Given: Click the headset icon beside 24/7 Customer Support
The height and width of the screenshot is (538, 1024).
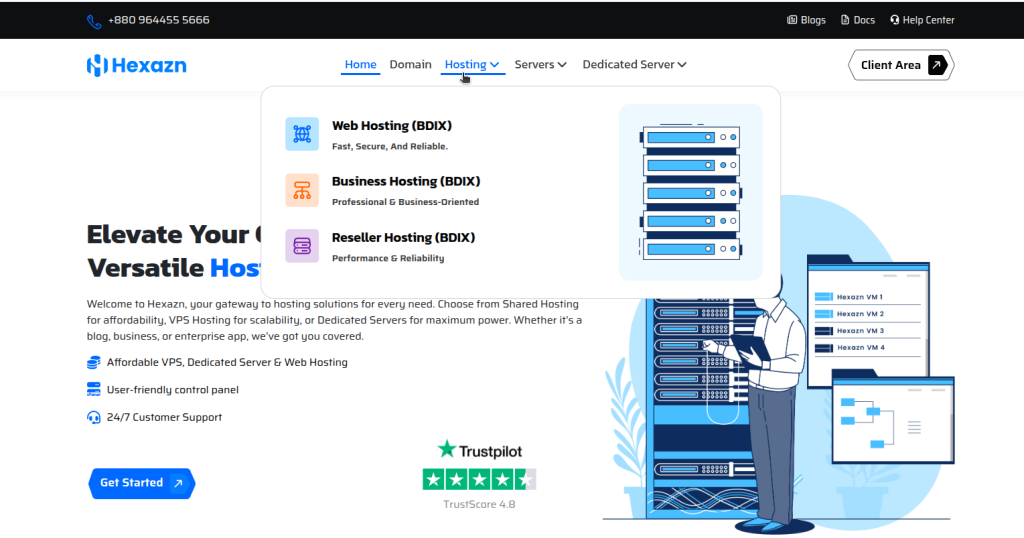Looking at the screenshot, I should (x=93, y=417).
